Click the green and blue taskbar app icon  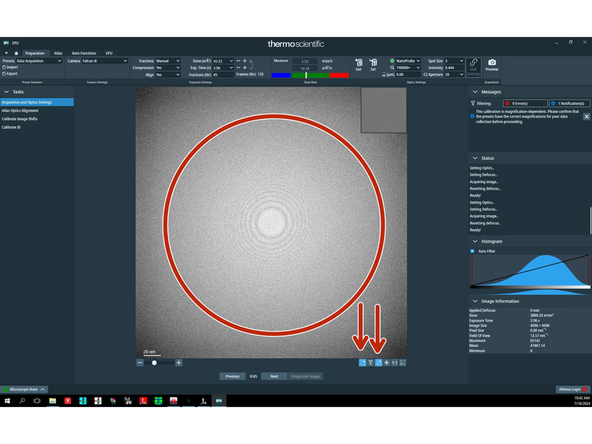pos(158,401)
